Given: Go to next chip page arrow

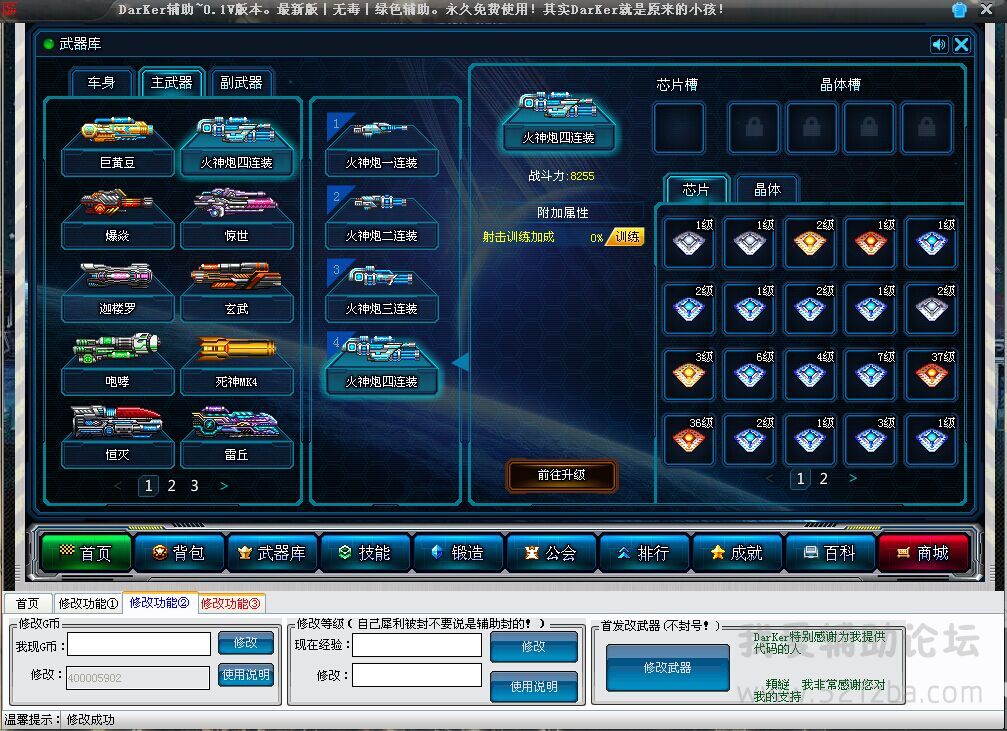Looking at the screenshot, I should click(852, 478).
